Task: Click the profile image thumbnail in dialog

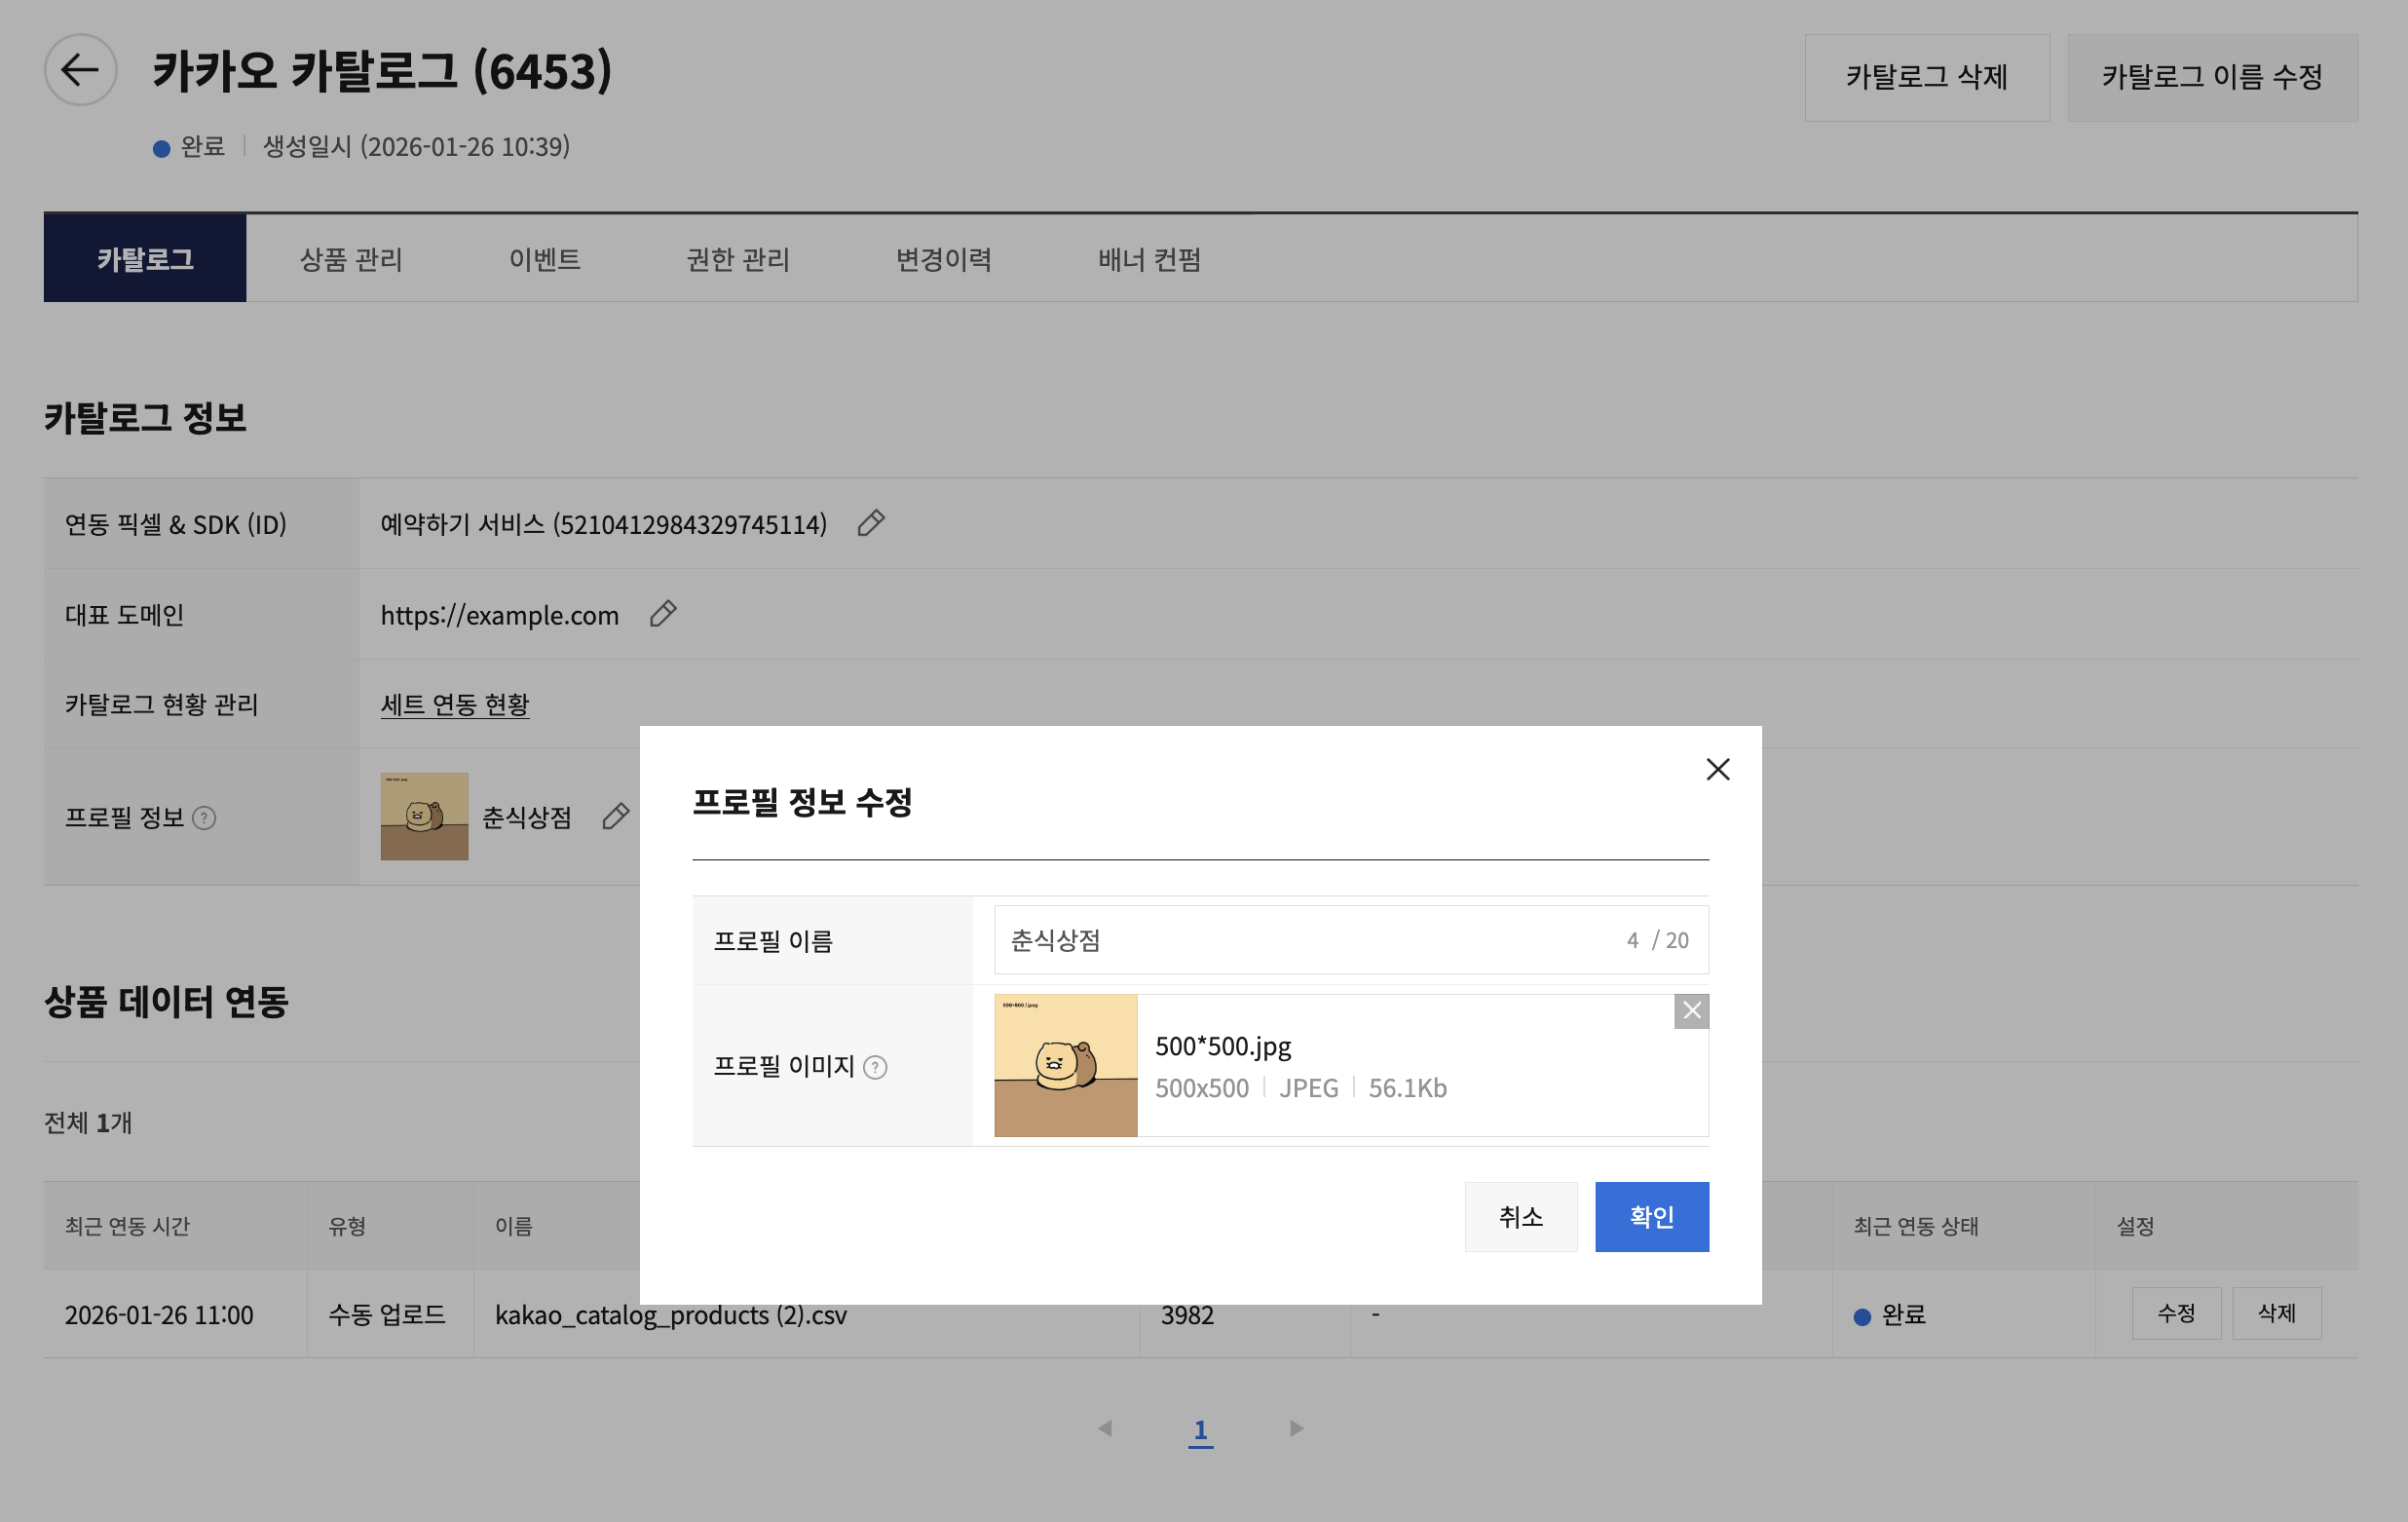Action: click(x=1065, y=1065)
